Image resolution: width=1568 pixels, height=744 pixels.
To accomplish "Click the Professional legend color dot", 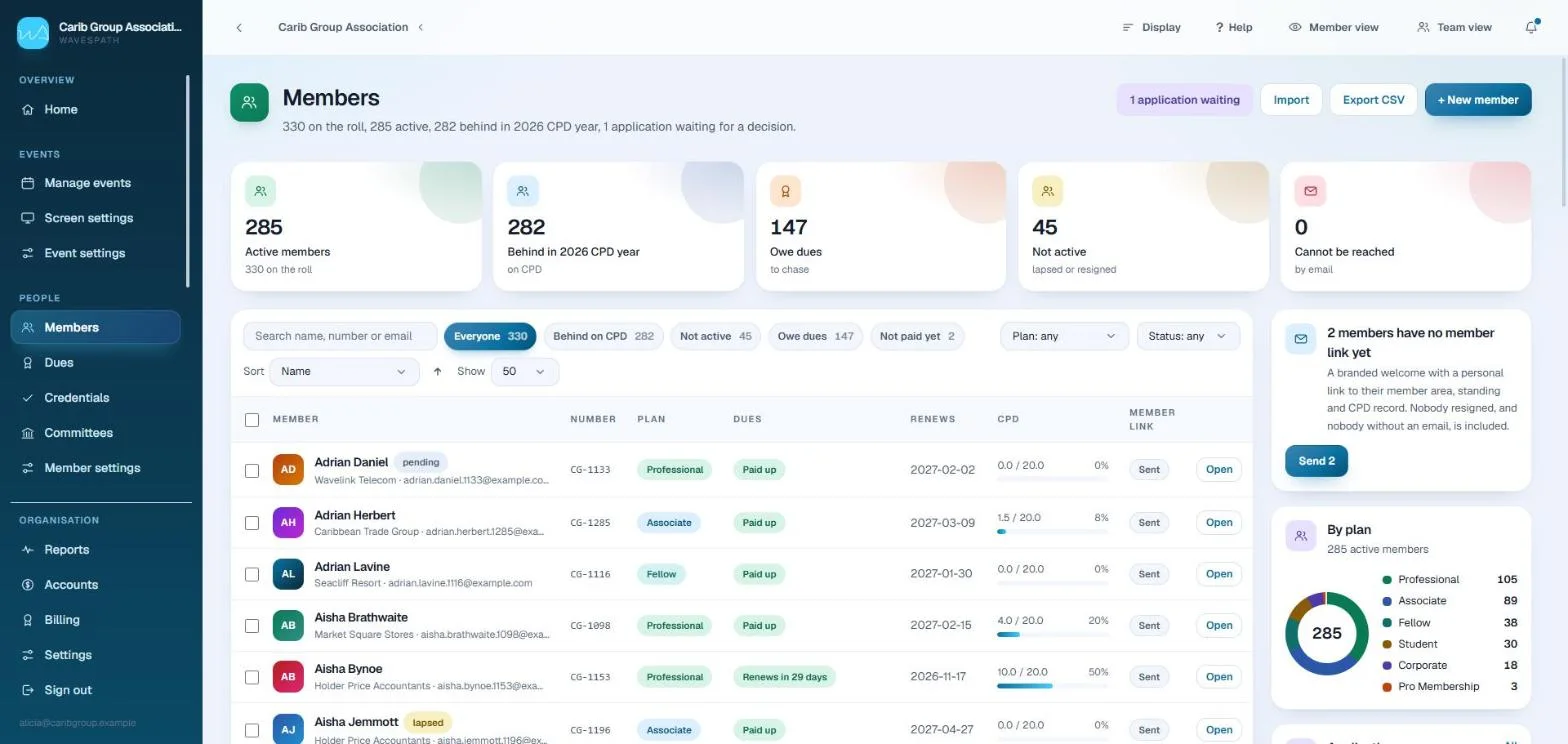I will [x=1387, y=580].
